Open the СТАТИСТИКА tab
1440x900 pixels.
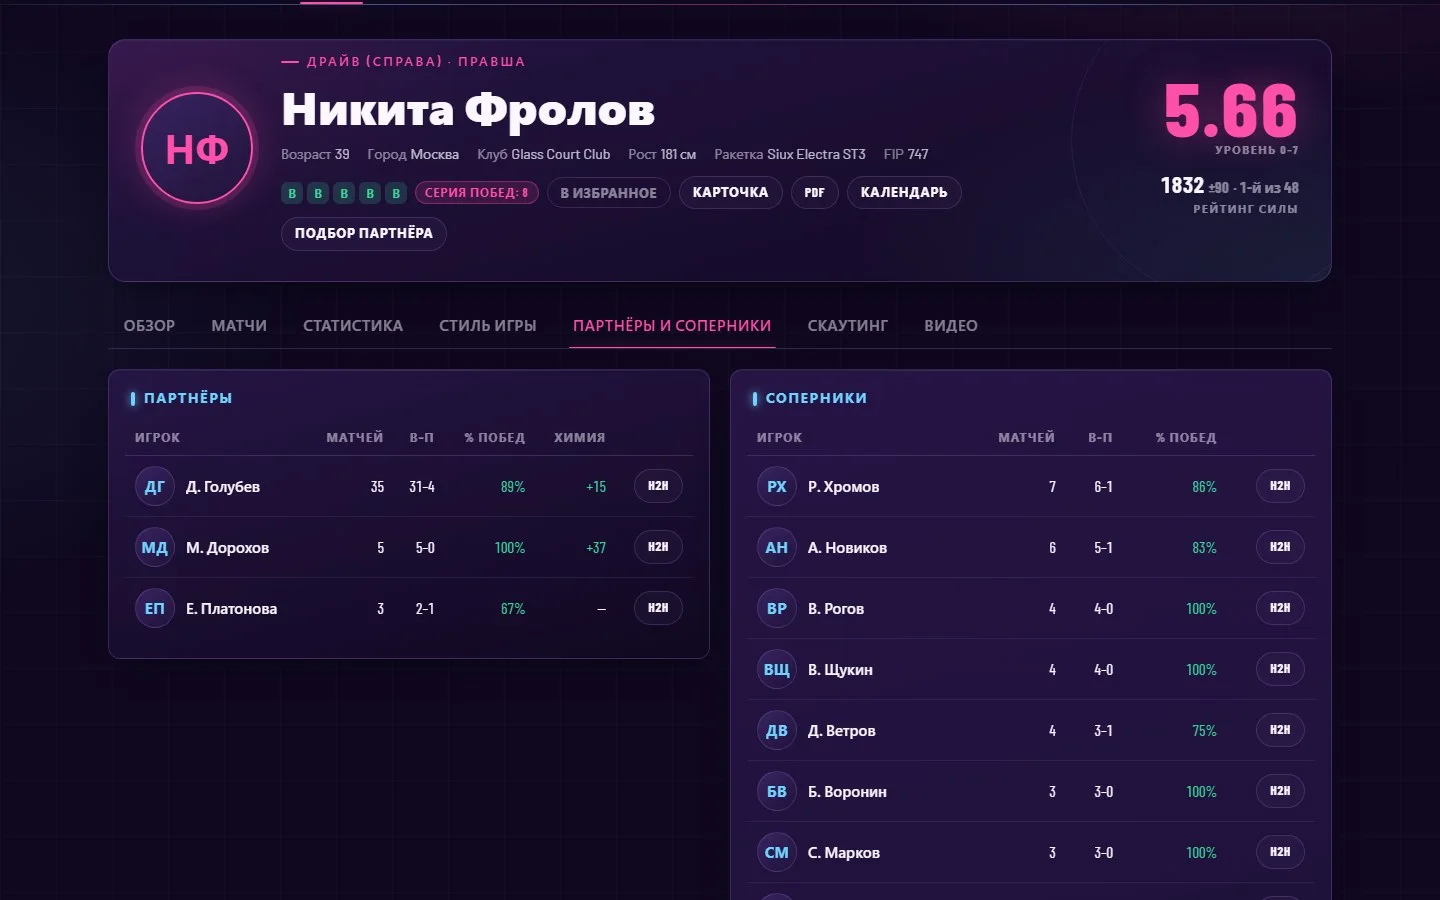(x=353, y=326)
